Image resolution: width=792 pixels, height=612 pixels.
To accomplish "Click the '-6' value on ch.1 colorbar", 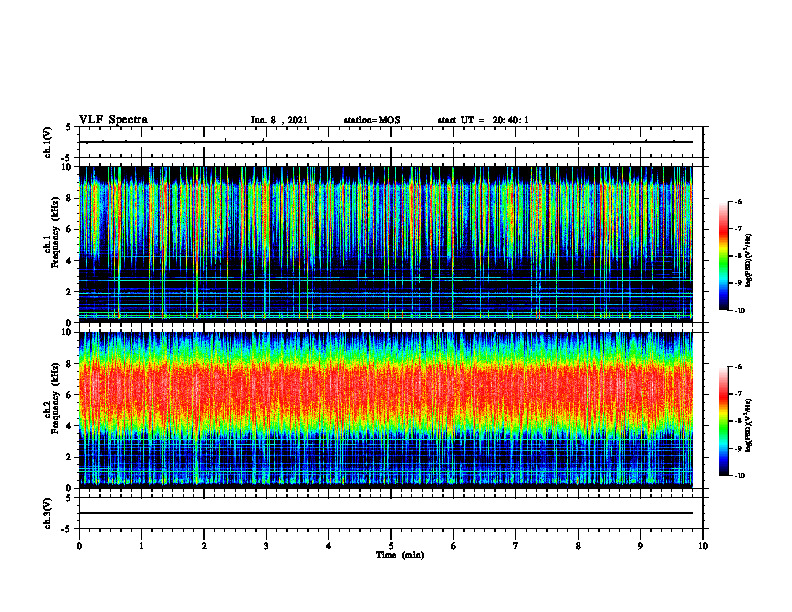I will pos(738,201).
